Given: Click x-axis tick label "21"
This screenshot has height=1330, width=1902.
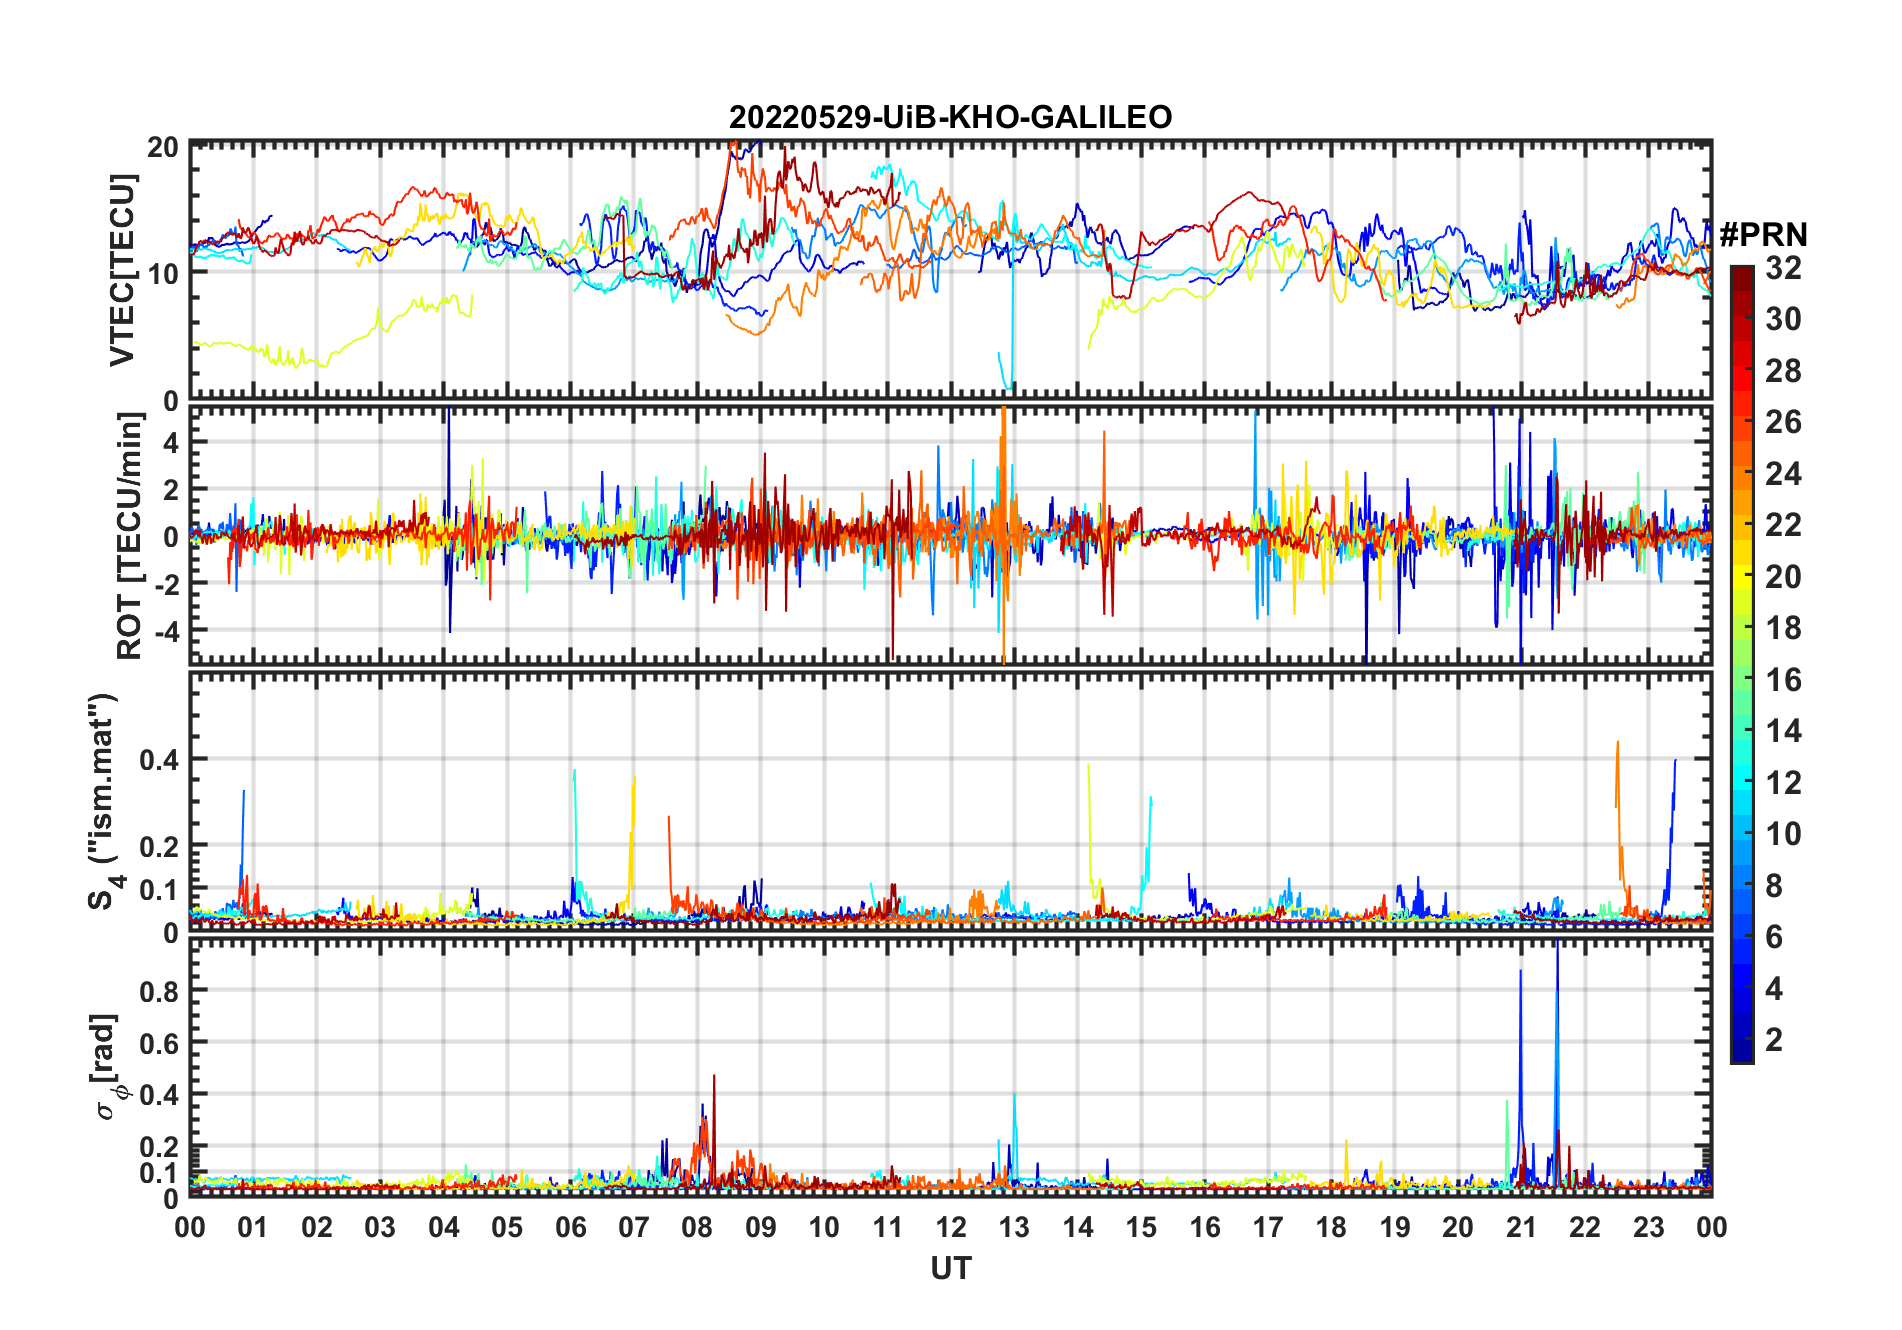Looking at the screenshot, I should 1521,1228.
